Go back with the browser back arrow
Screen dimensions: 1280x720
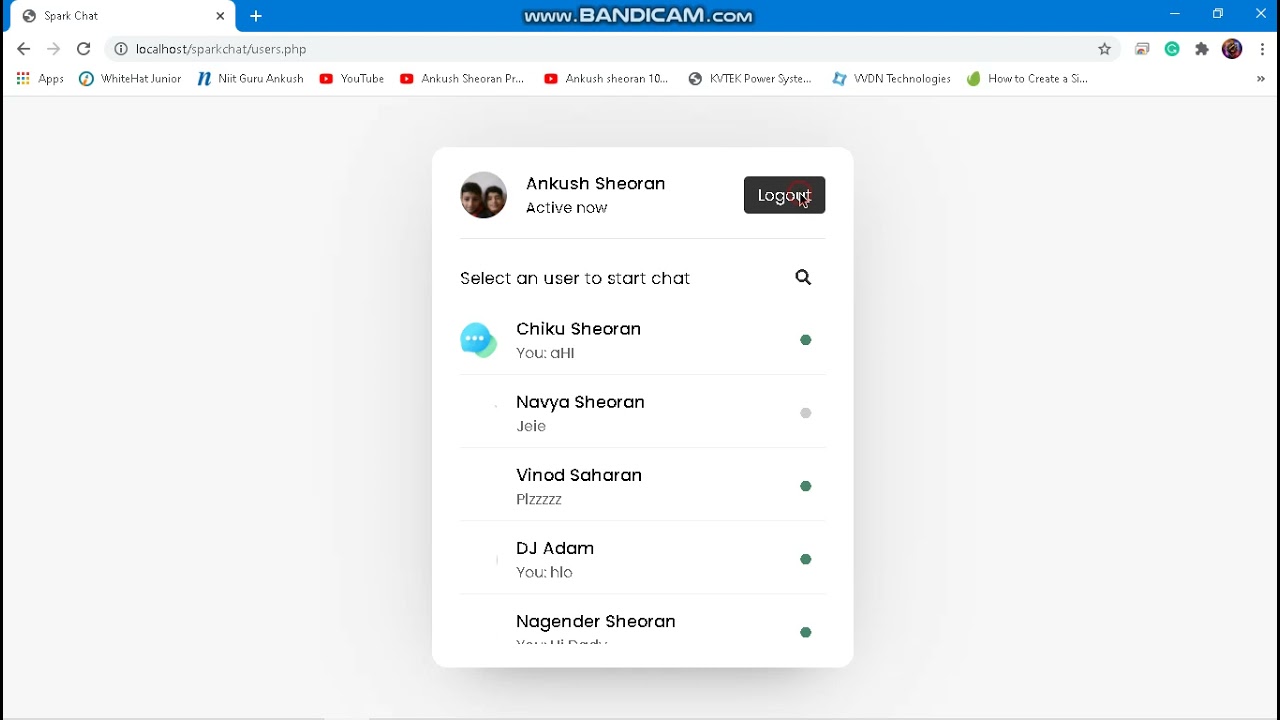[x=23, y=49]
